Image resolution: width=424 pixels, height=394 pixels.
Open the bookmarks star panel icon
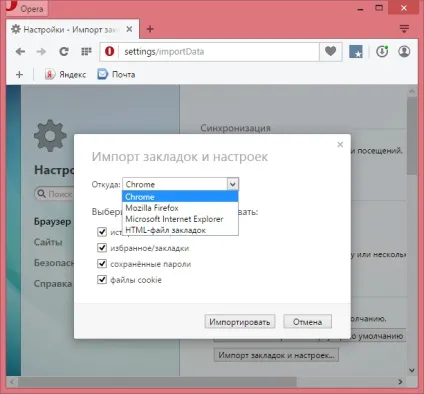(356, 52)
